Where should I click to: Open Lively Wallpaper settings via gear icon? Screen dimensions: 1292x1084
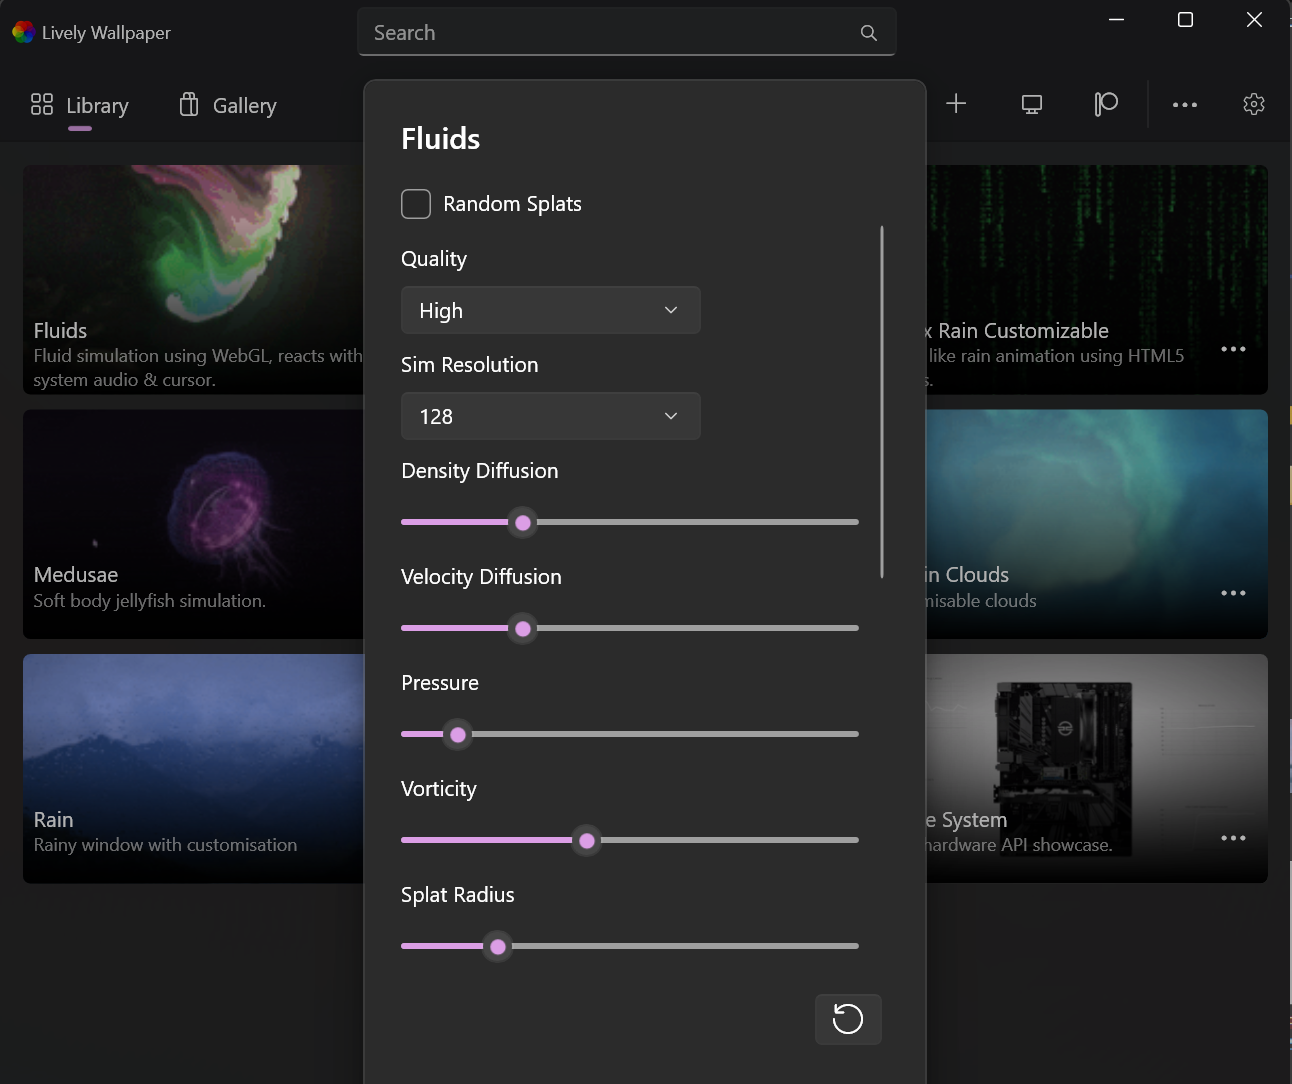click(x=1253, y=103)
